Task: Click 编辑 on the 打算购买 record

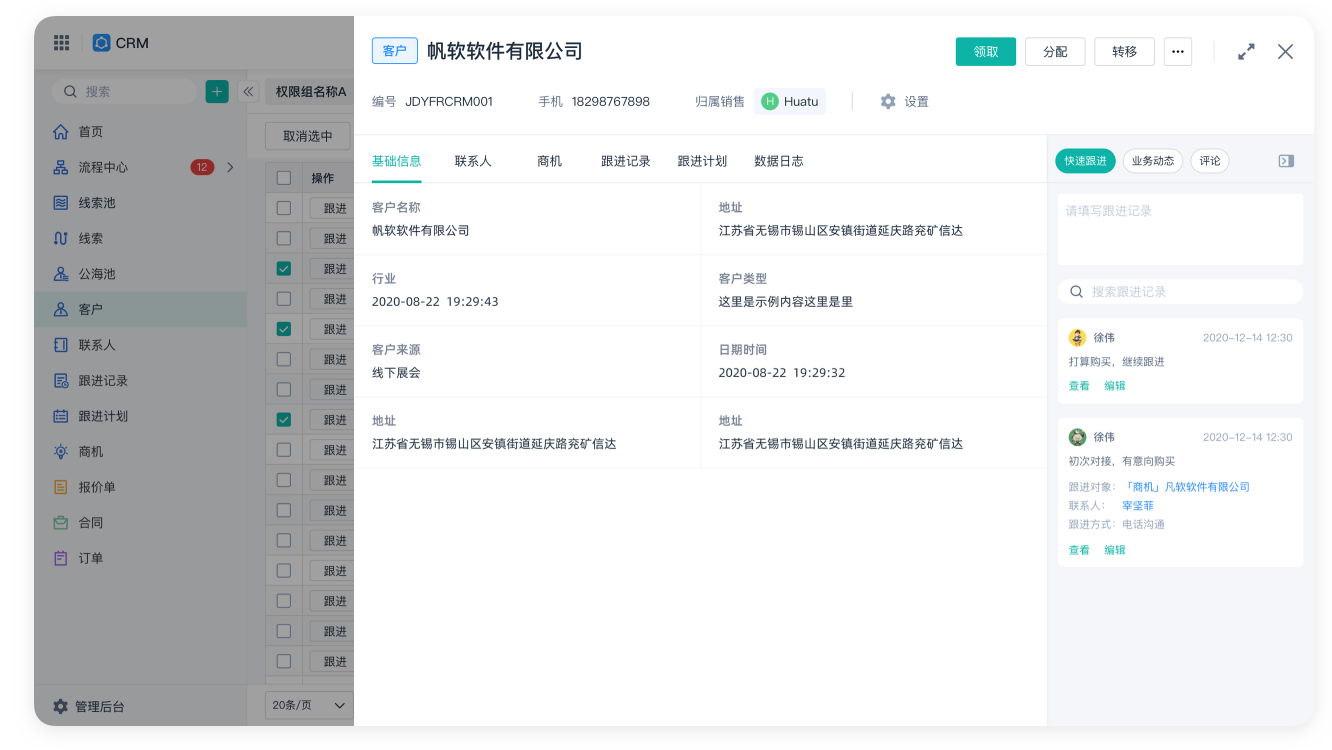Action: [x=1115, y=386]
